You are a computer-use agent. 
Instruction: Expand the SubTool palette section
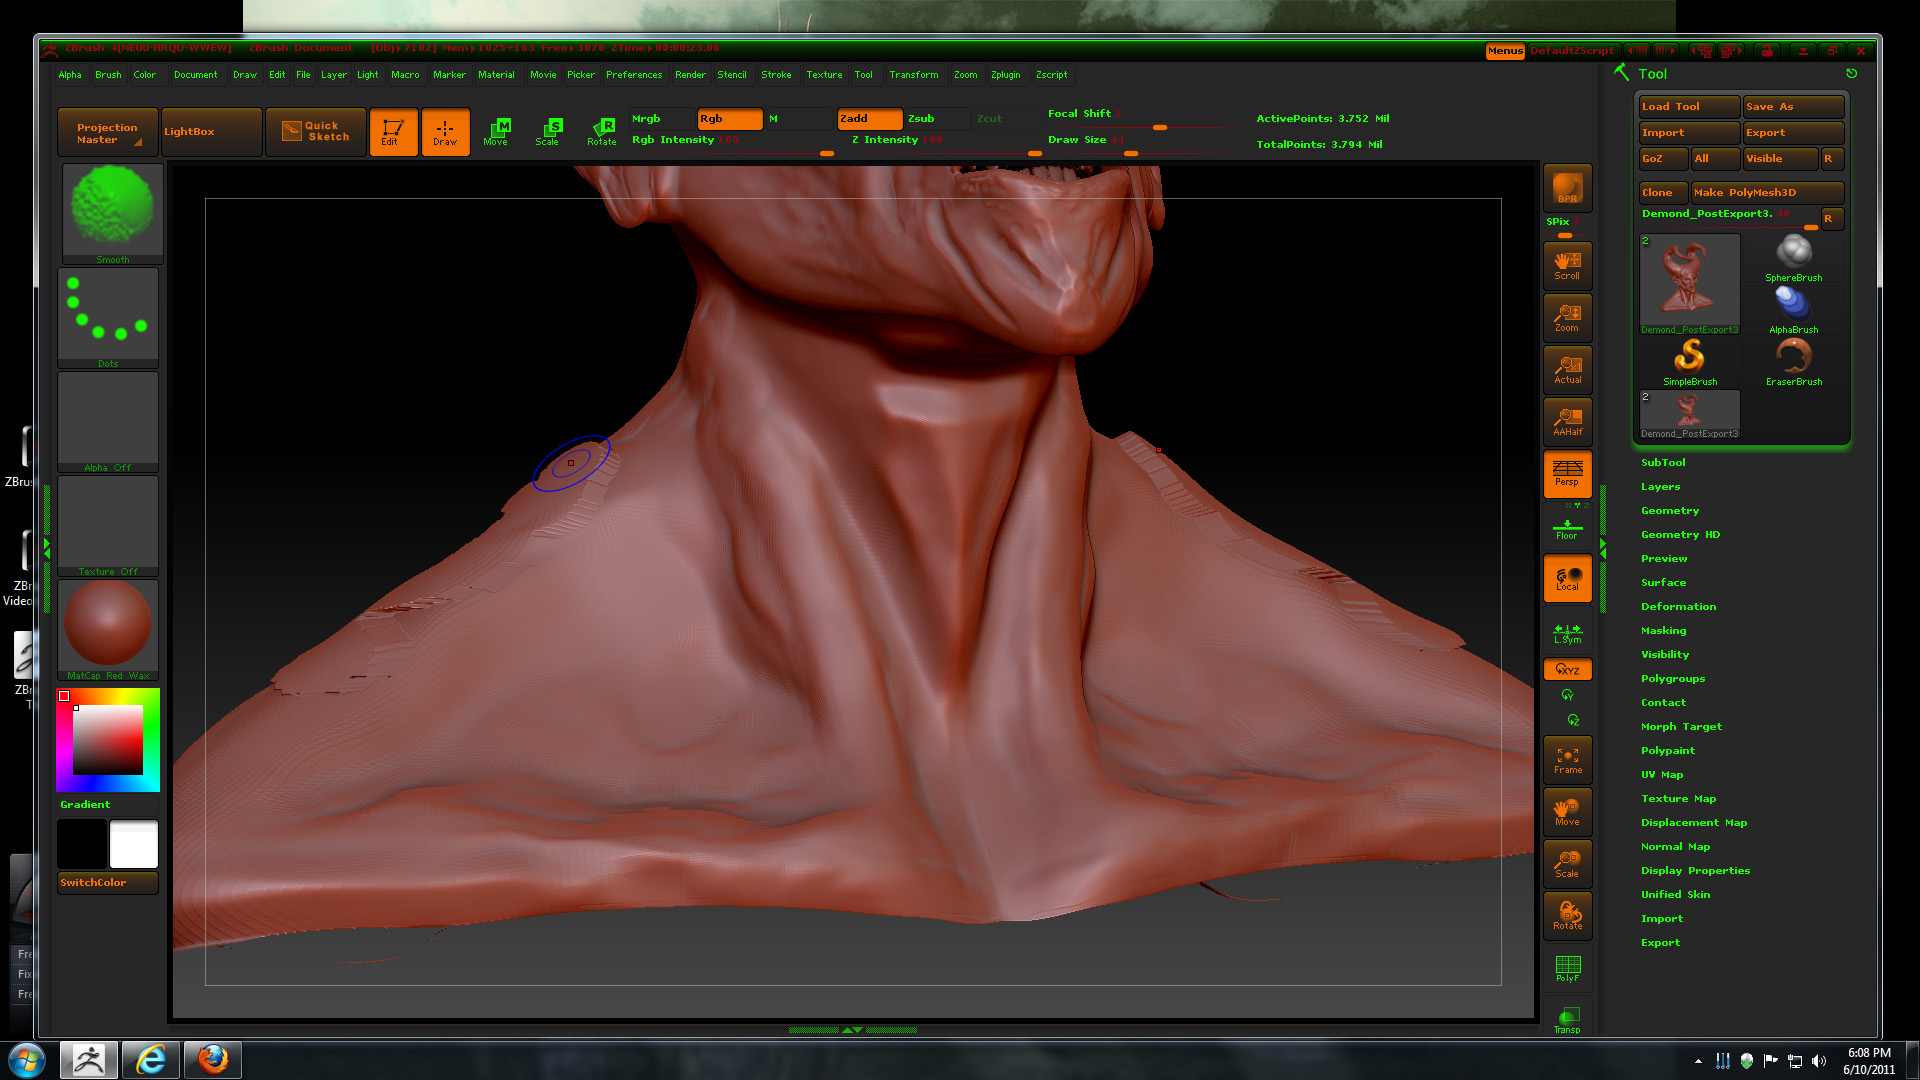click(1663, 463)
